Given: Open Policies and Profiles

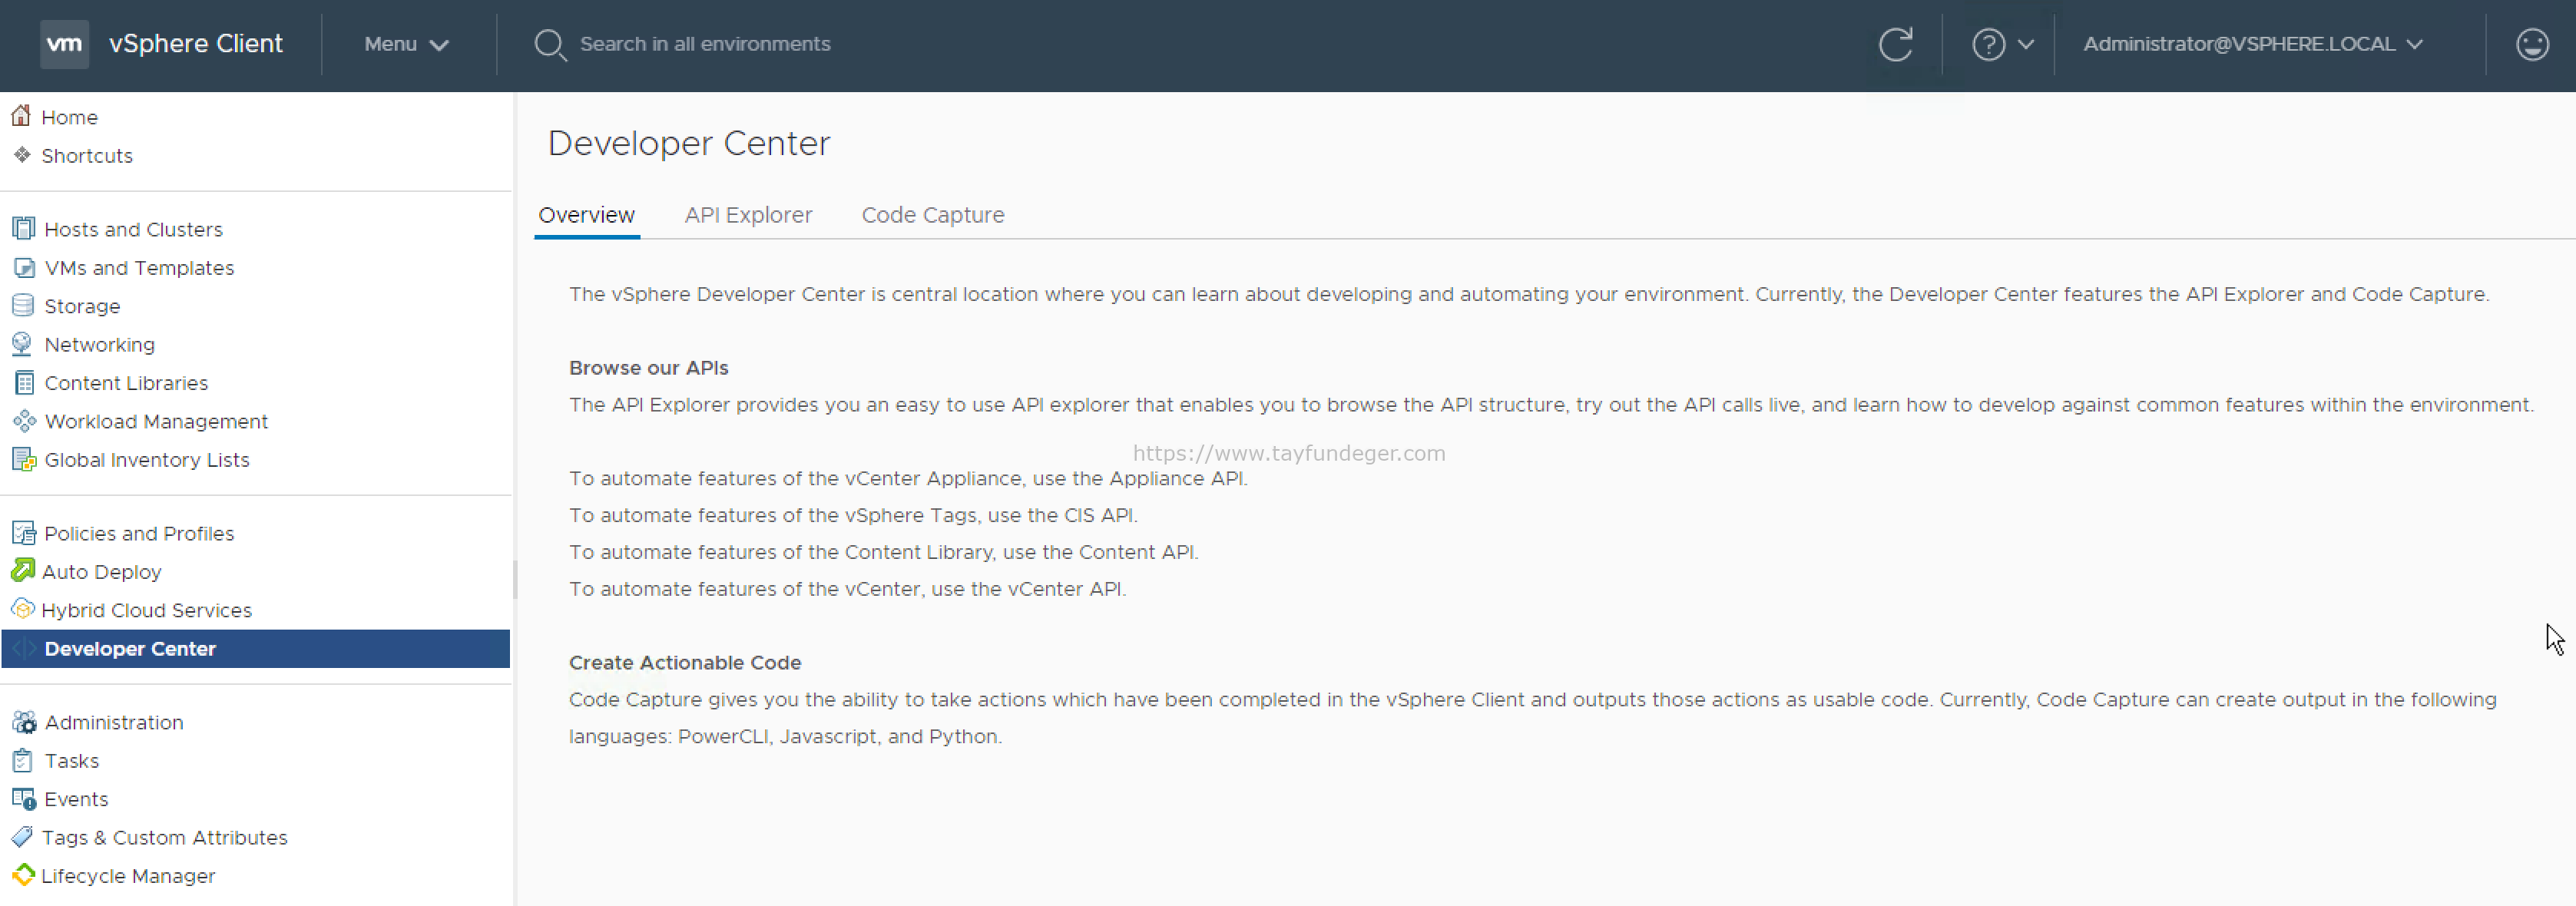Looking at the screenshot, I should point(139,533).
